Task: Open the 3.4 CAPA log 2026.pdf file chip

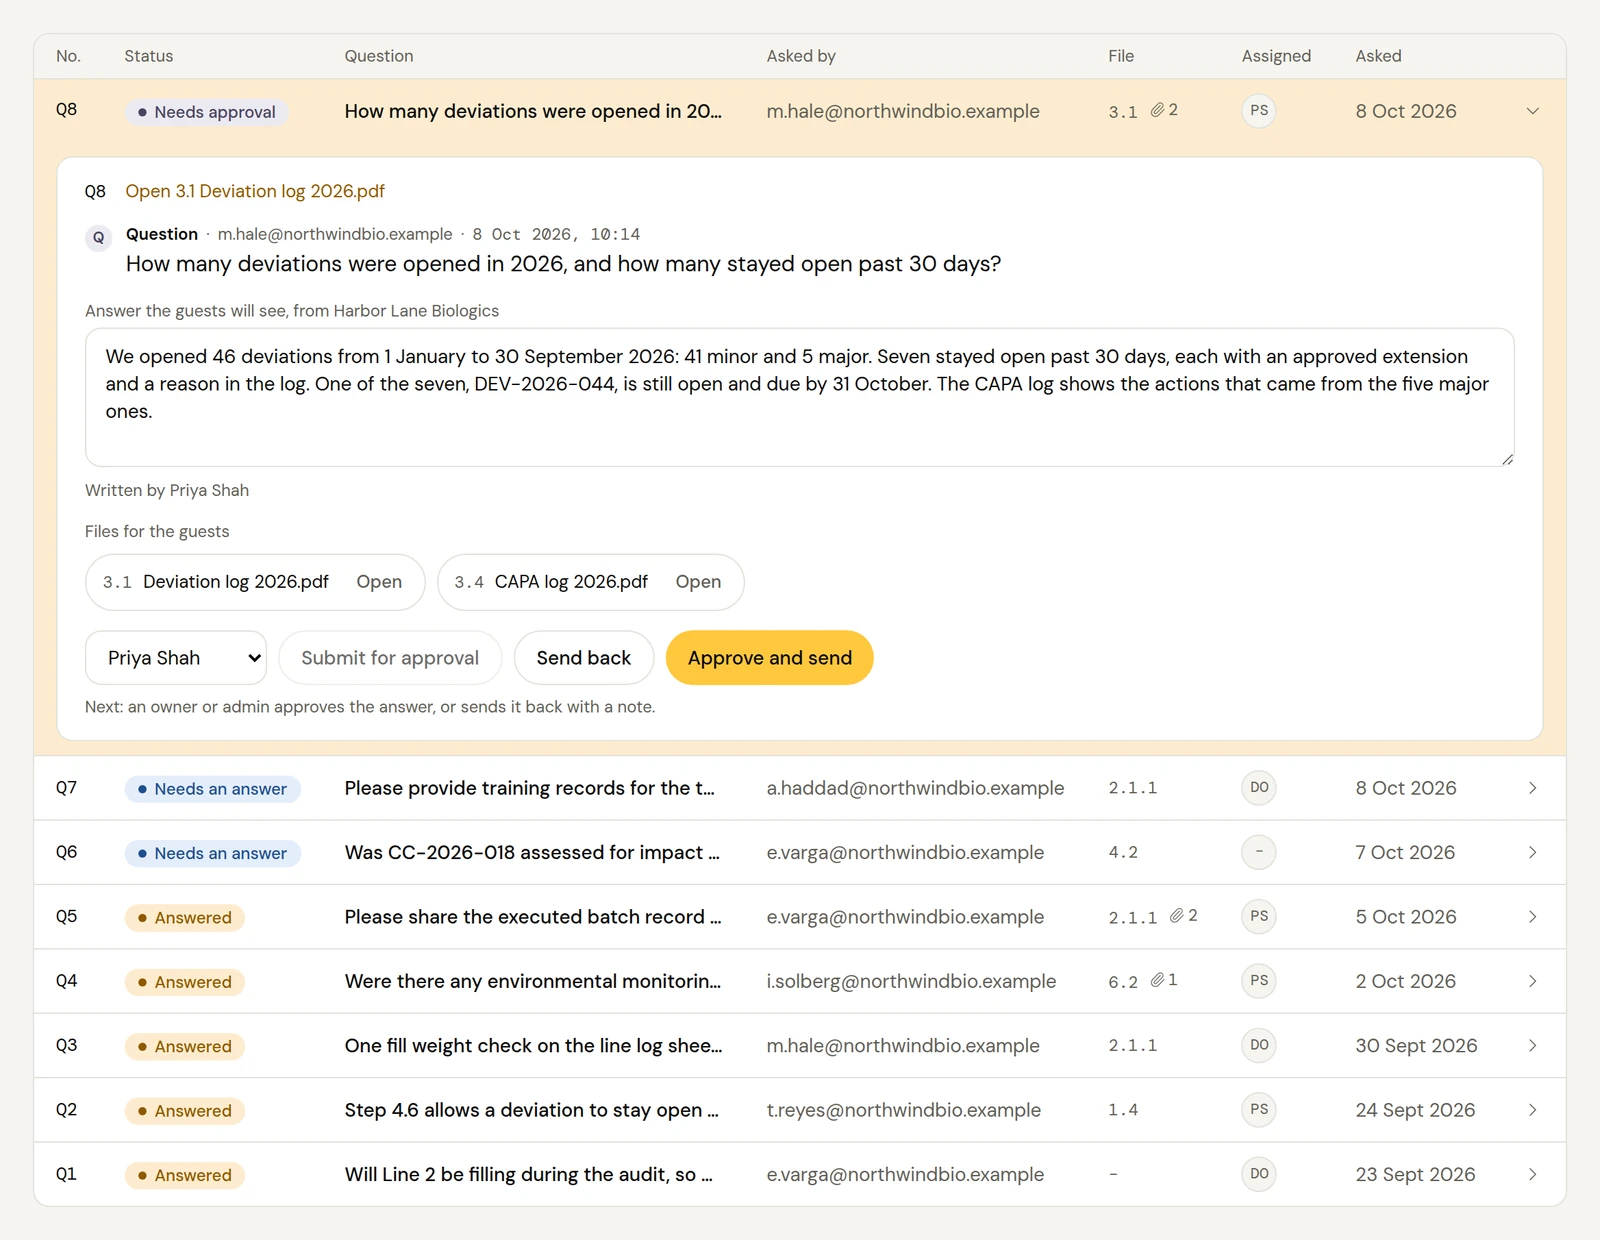Action: tap(590, 582)
